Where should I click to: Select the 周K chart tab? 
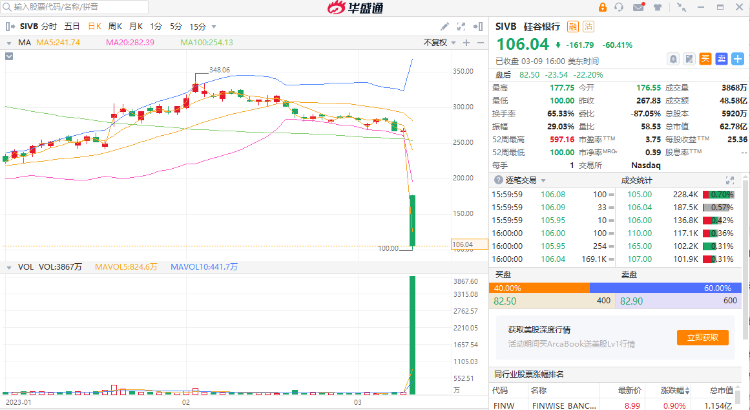click(115, 26)
